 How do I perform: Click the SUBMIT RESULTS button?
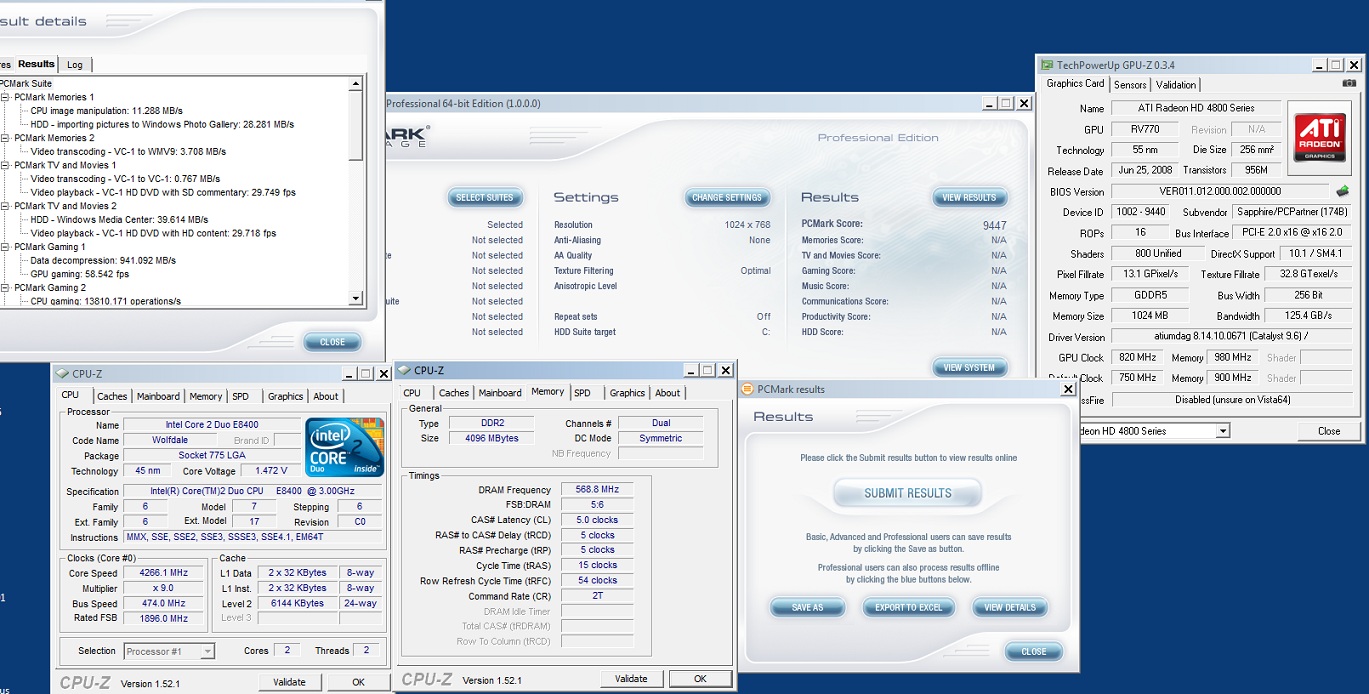pos(907,493)
